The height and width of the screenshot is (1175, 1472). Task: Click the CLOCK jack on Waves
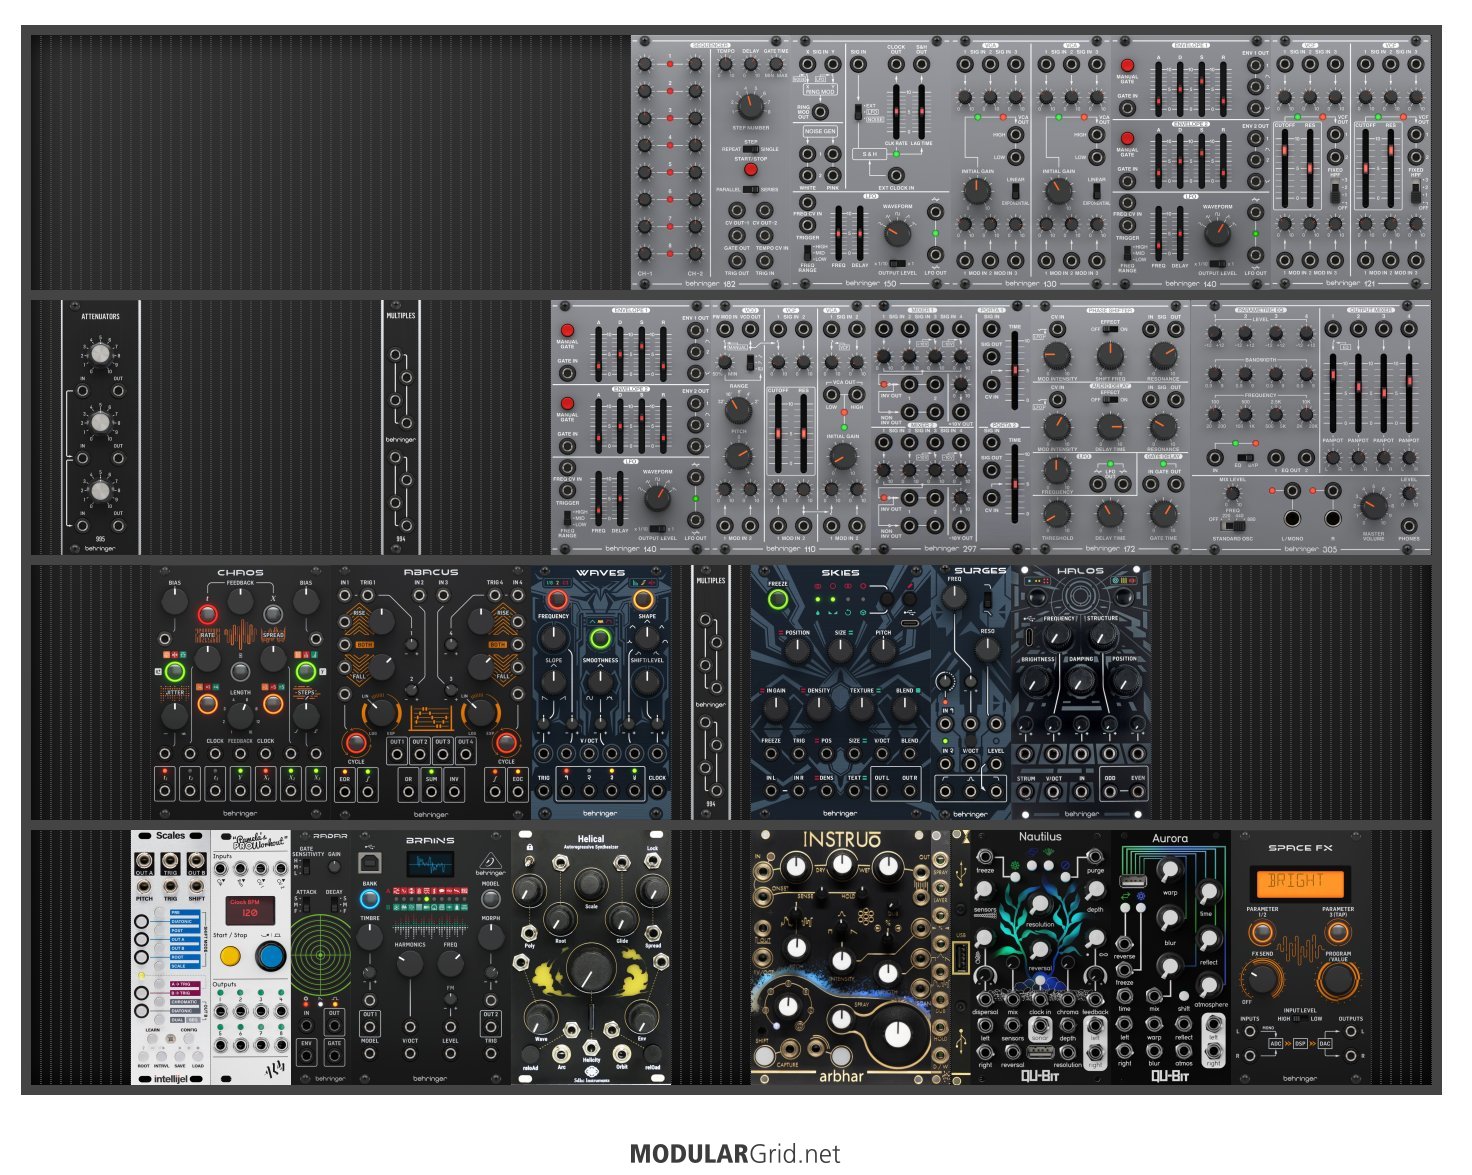[x=657, y=791]
